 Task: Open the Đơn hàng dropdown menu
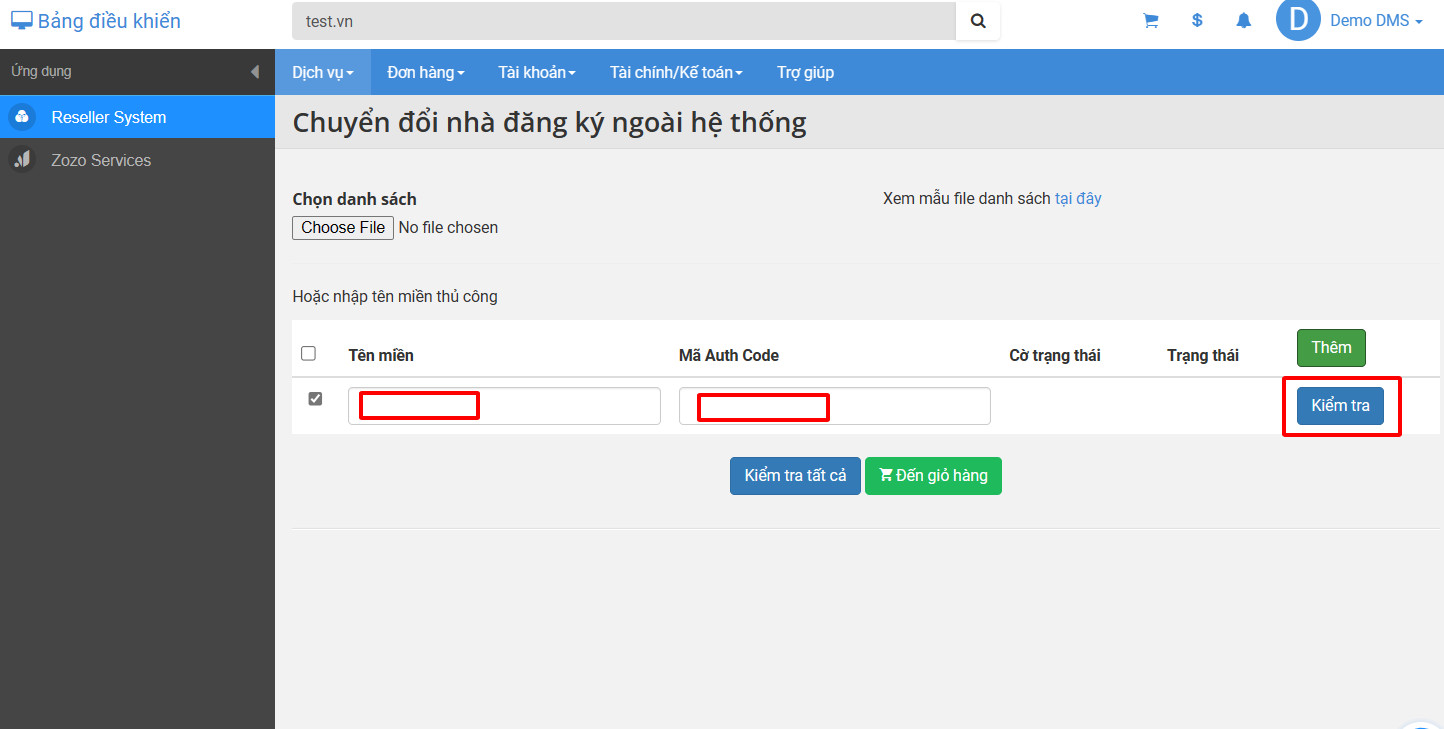pyautogui.click(x=426, y=72)
